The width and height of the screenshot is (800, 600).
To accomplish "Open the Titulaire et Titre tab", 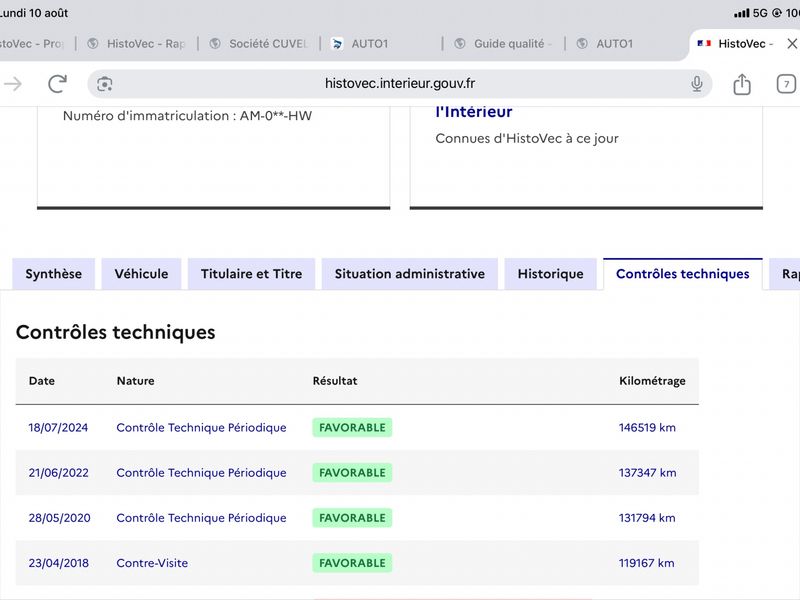I will click(252, 274).
